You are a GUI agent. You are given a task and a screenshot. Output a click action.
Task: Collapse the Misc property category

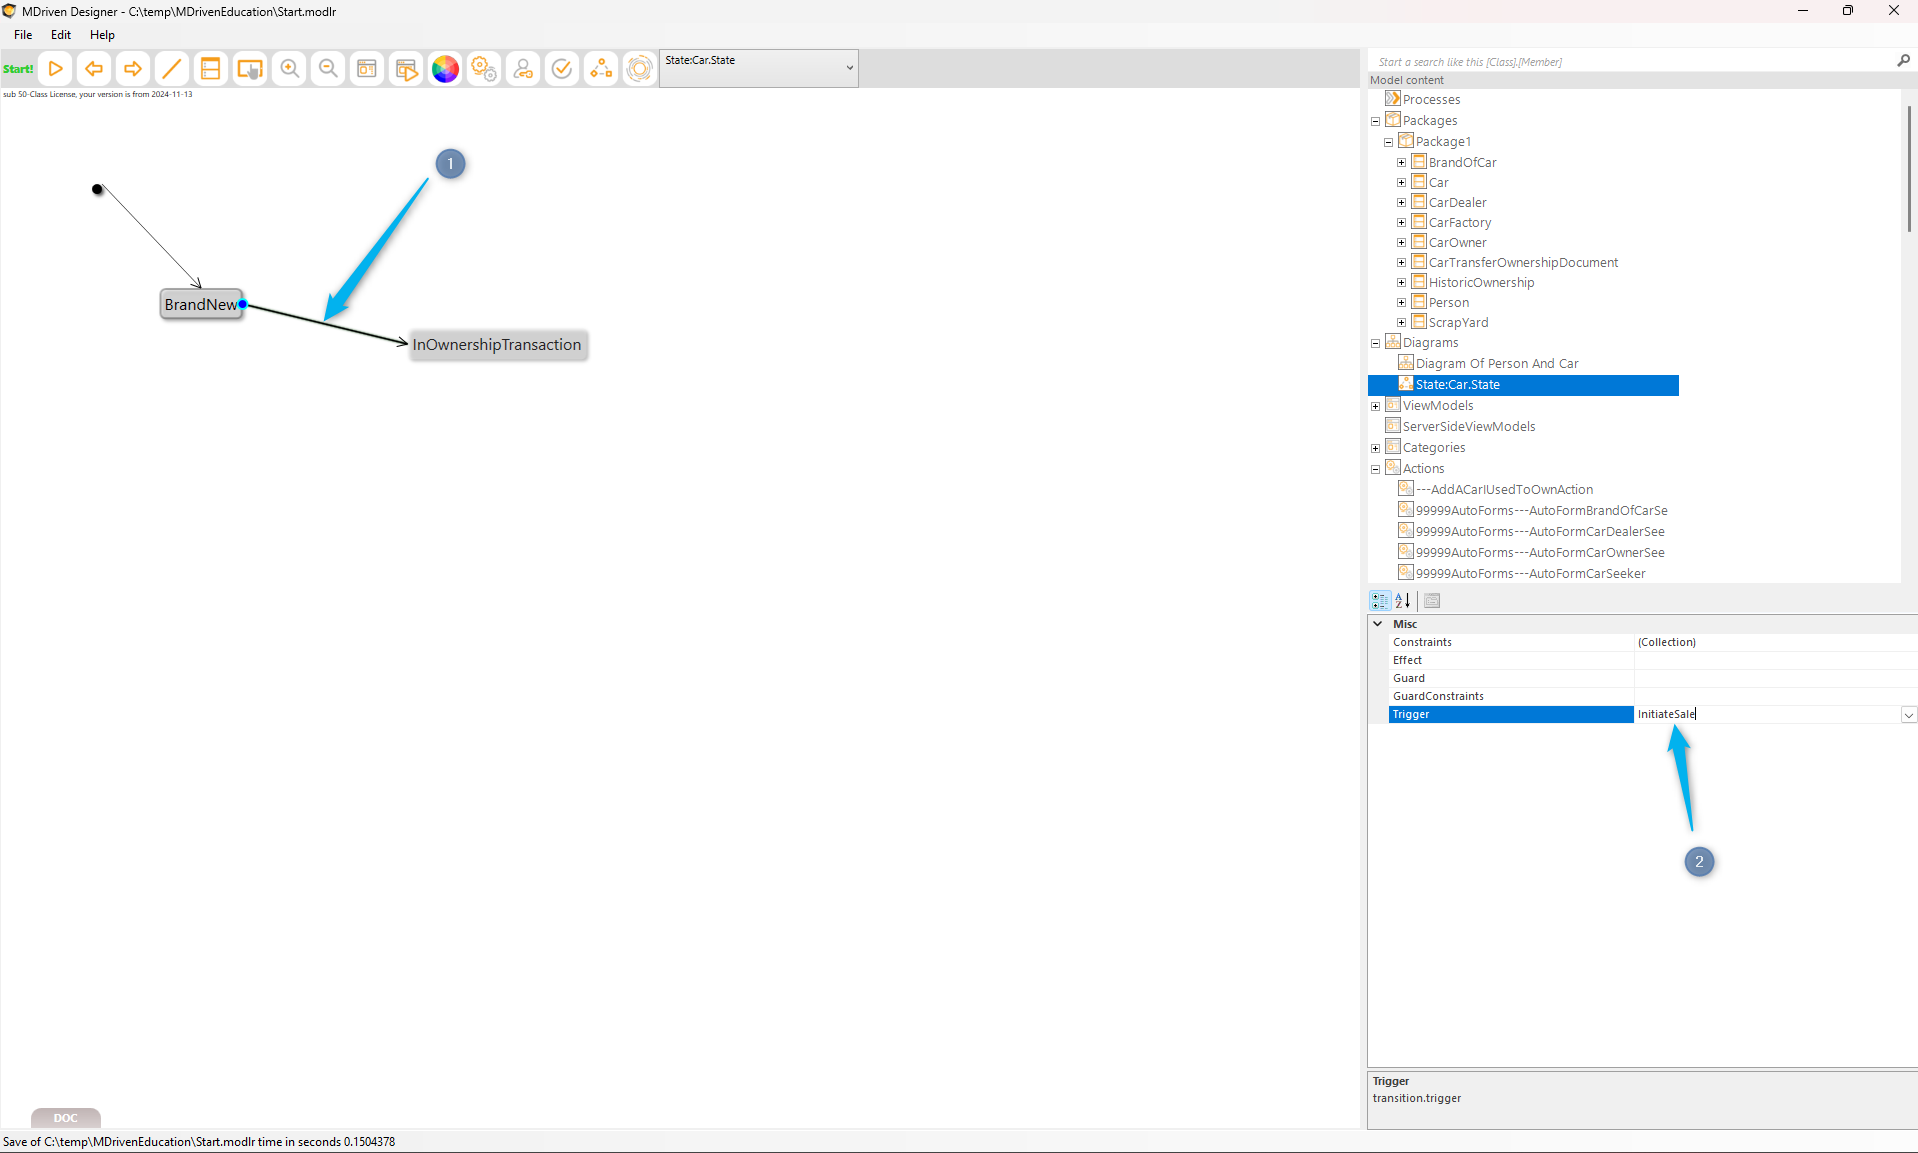pyautogui.click(x=1378, y=624)
